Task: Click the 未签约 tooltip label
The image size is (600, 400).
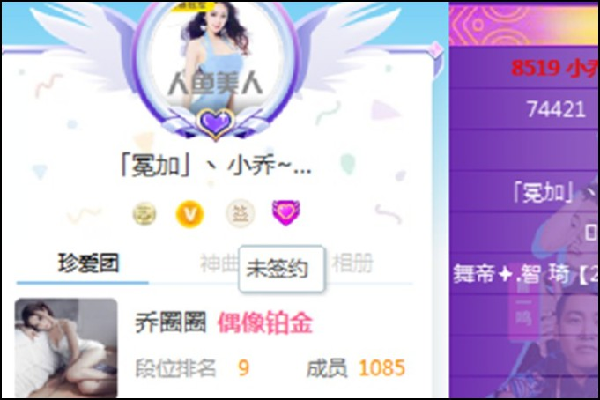Action: coord(277,268)
